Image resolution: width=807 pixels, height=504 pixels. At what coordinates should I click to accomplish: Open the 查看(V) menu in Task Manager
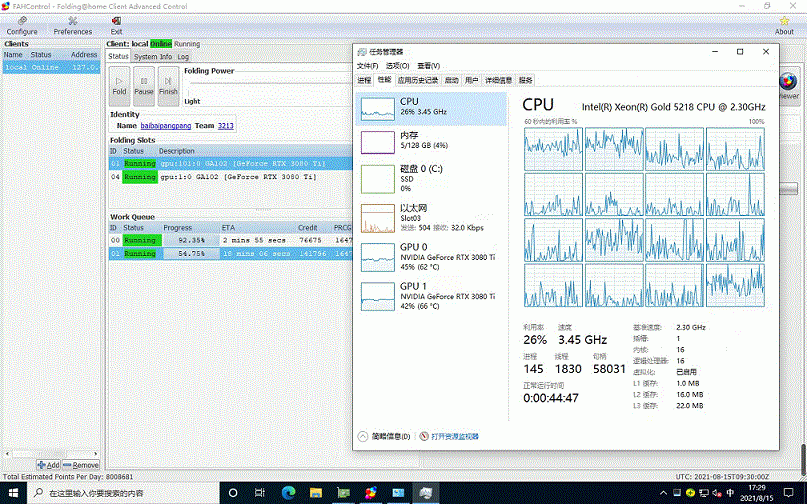[428, 66]
